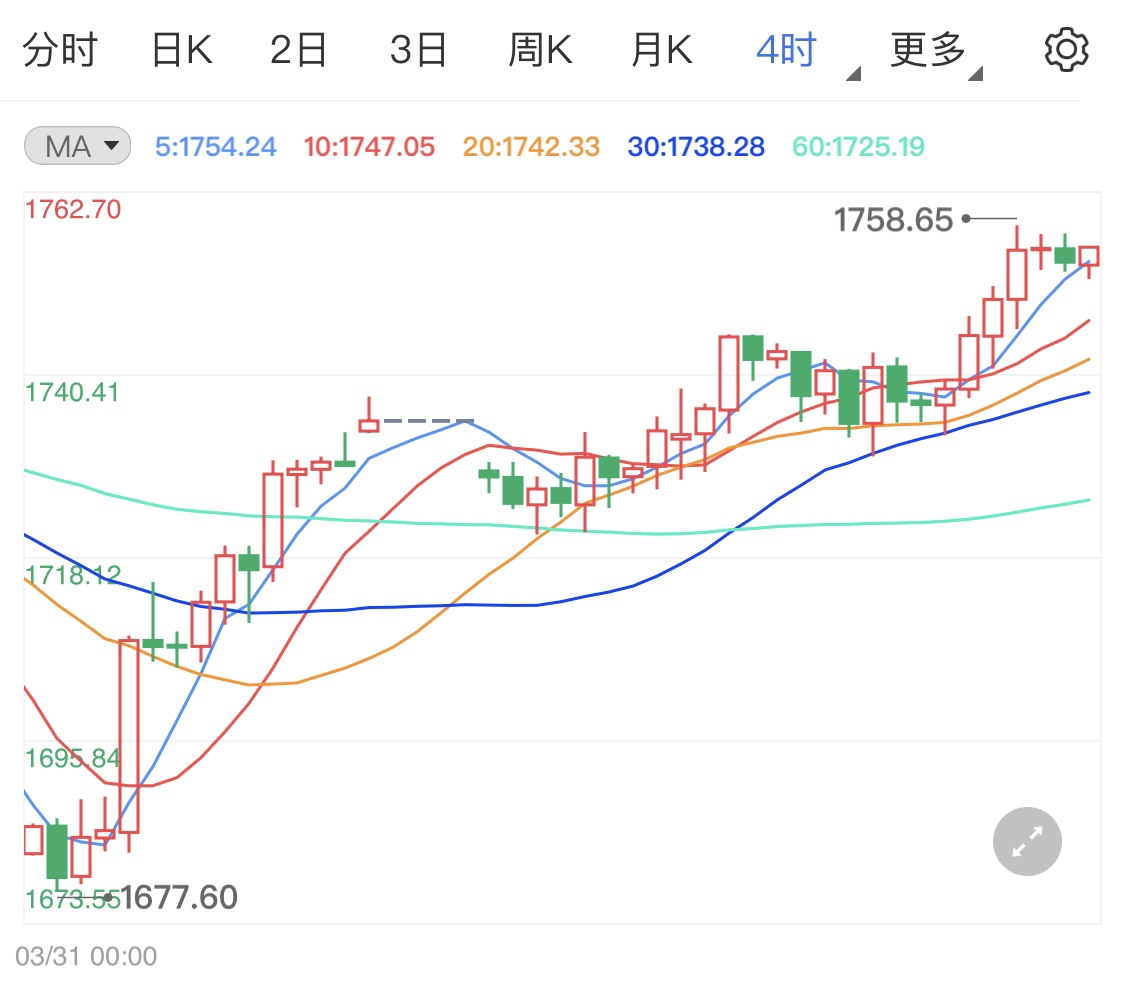Click the low price label 1677.60
Viewport: 1125px width, 992px height.
(179, 897)
